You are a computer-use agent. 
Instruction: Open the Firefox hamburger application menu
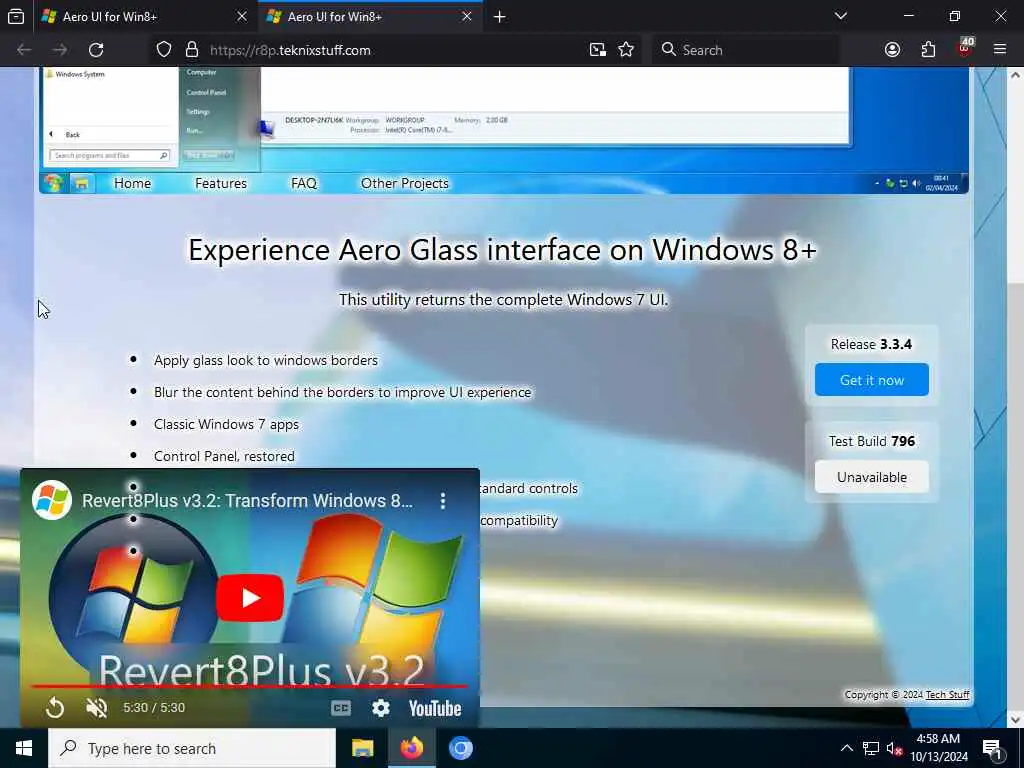(1000, 49)
